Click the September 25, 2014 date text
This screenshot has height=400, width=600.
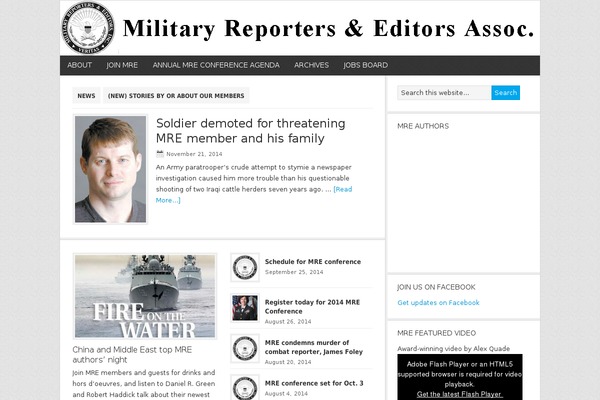click(294, 272)
